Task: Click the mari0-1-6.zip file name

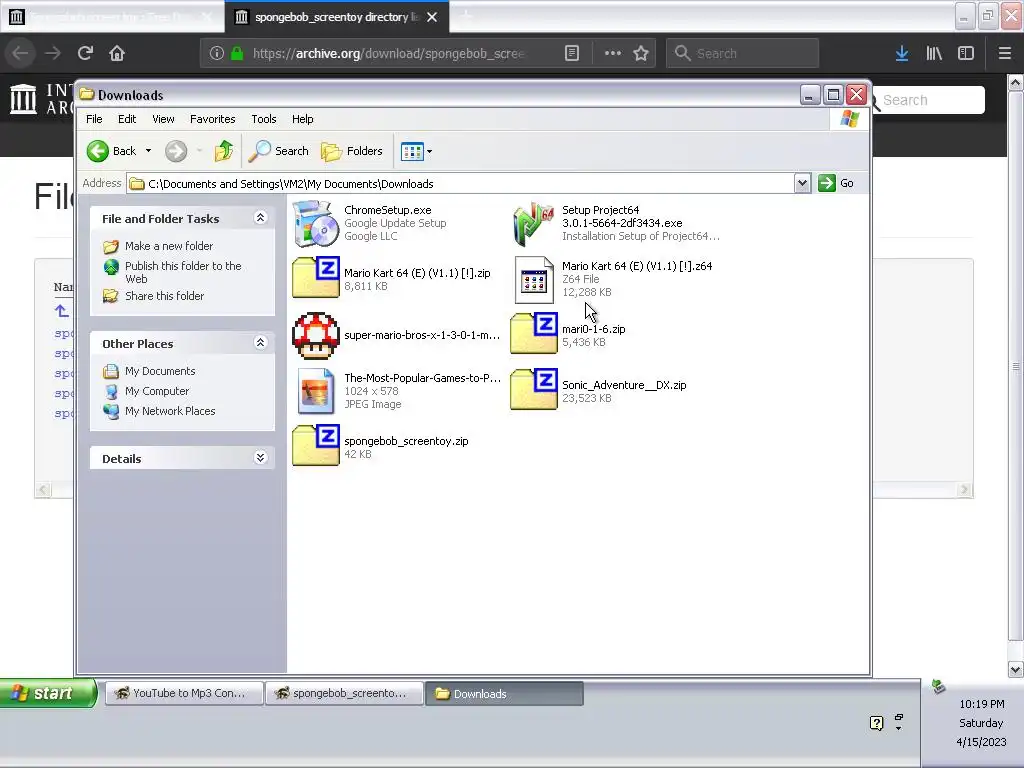Action: click(594, 329)
